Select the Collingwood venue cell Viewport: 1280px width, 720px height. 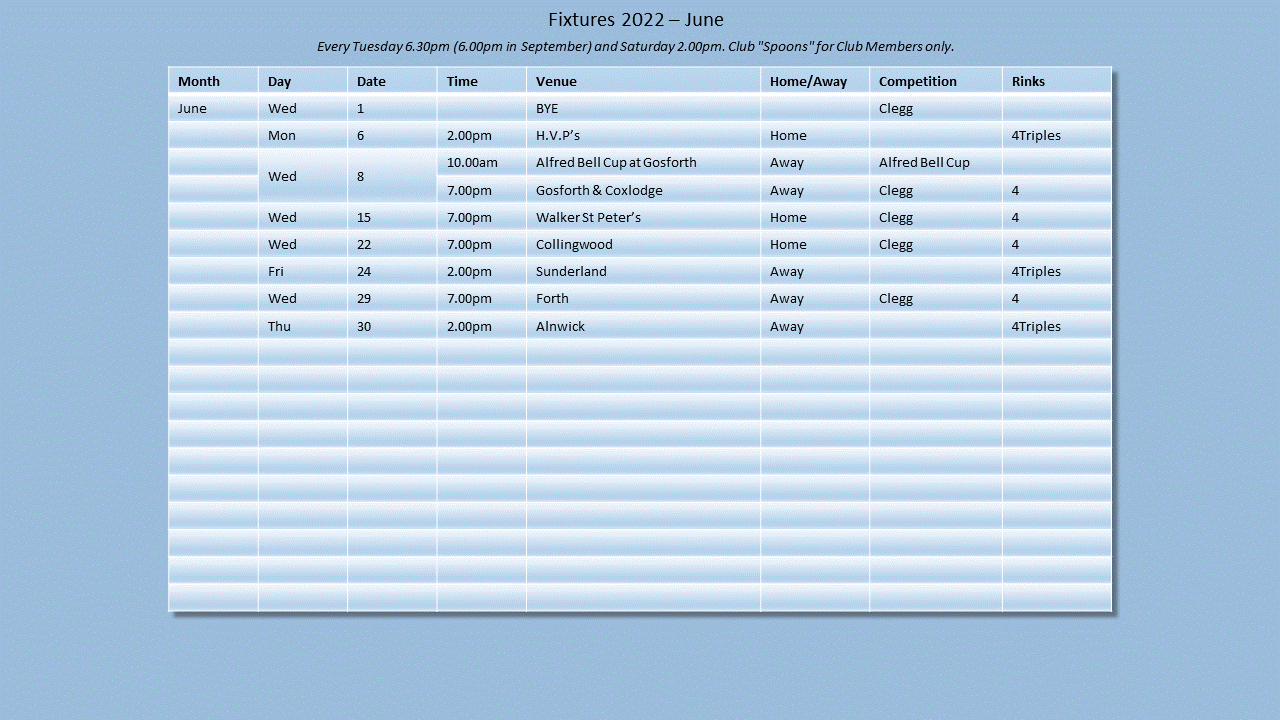[x=574, y=244]
